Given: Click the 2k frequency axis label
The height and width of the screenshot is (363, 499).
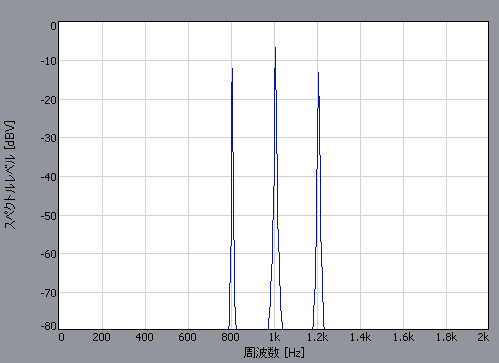Looking at the screenshot, I should click(483, 337).
